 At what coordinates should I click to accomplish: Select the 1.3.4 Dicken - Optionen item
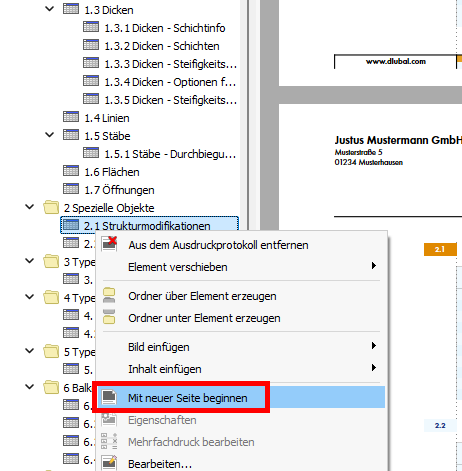170,82
